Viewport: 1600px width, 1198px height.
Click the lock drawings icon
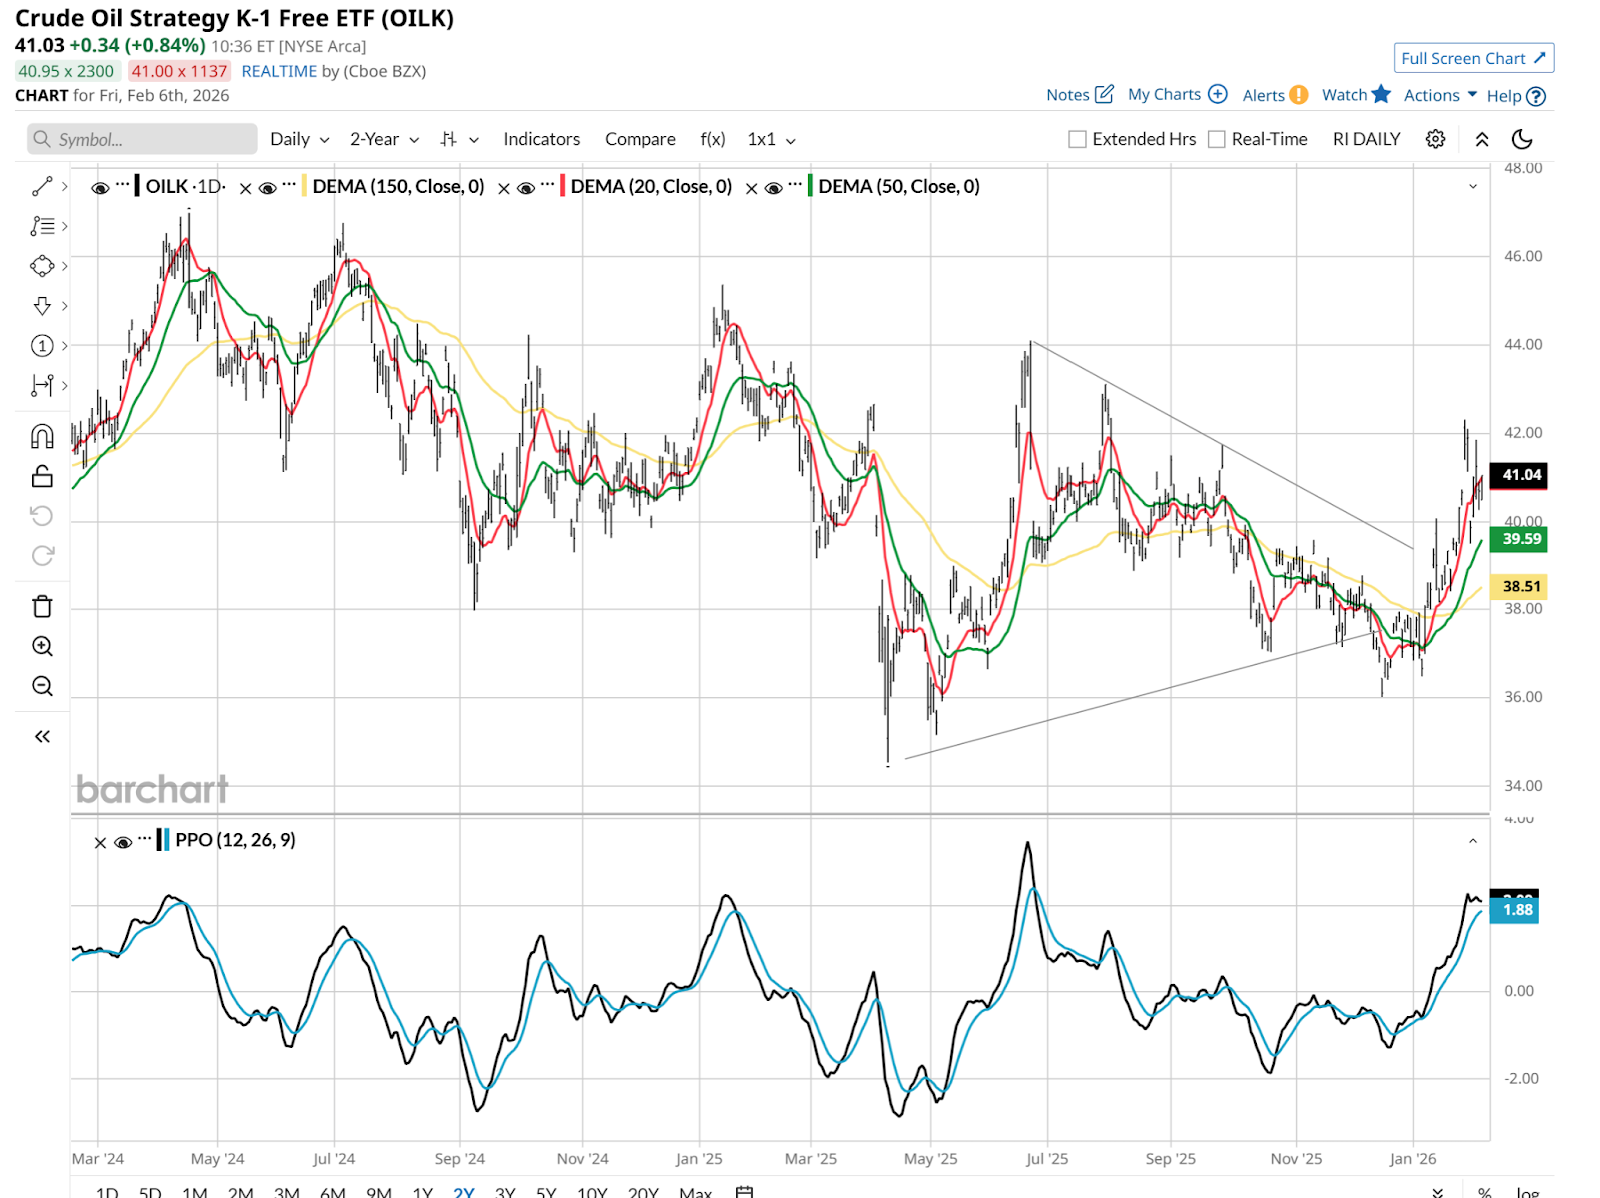click(x=42, y=476)
